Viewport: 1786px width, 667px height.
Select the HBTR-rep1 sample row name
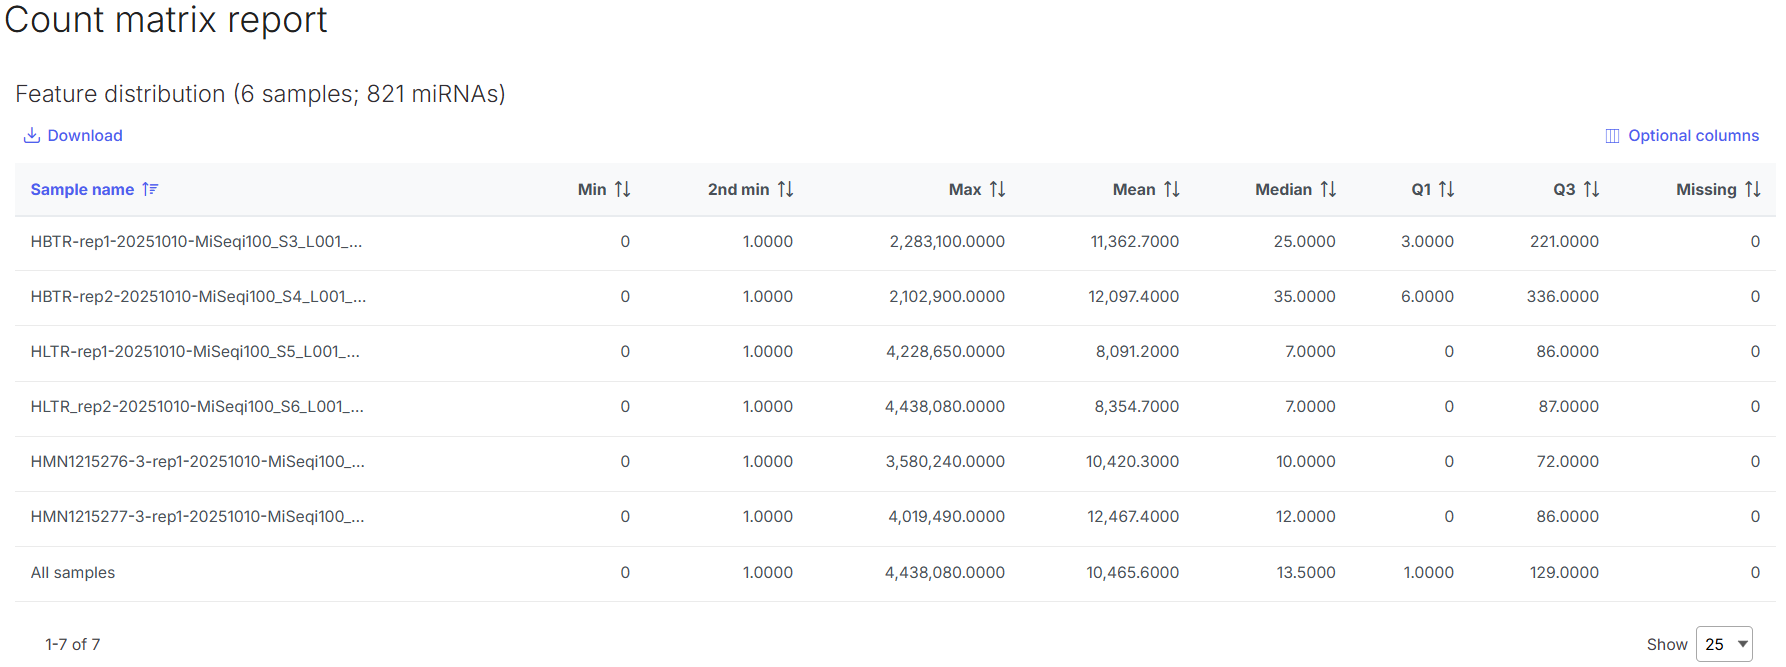pyautogui.click(x=196, y=242)
